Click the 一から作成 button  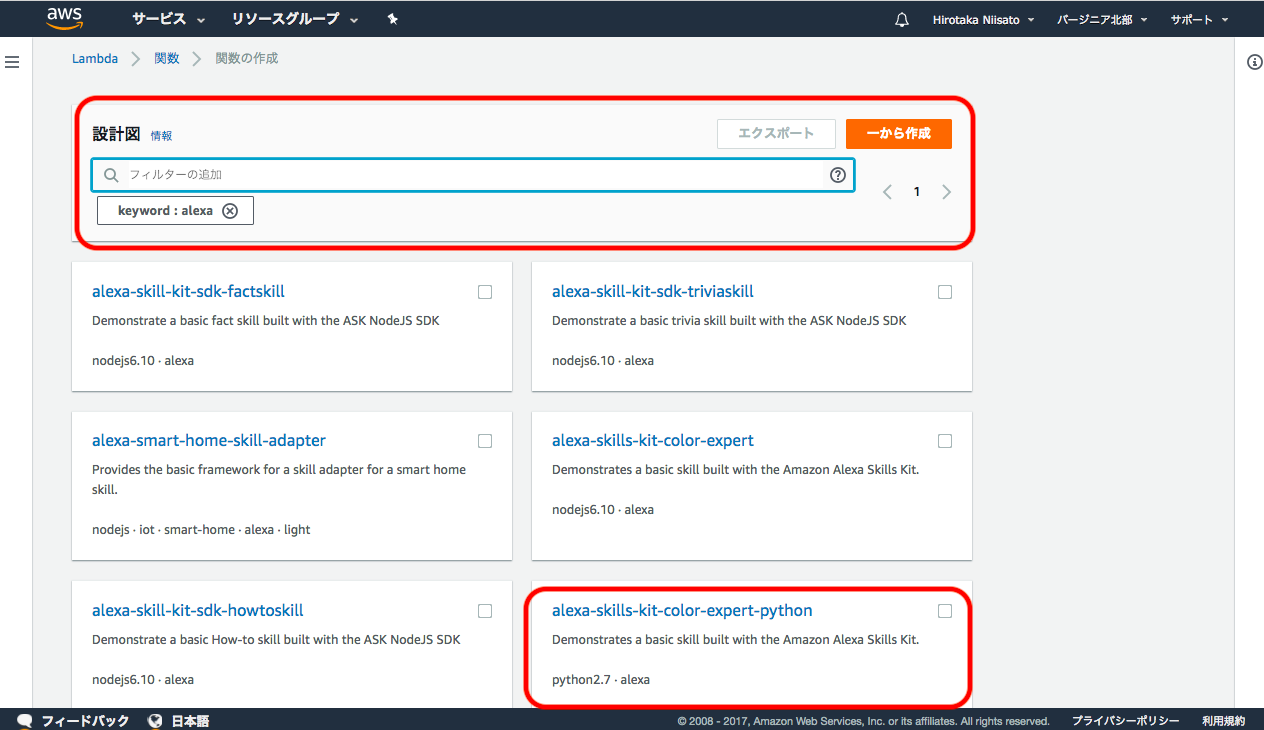pyautogui.click(x=899, y=133)
